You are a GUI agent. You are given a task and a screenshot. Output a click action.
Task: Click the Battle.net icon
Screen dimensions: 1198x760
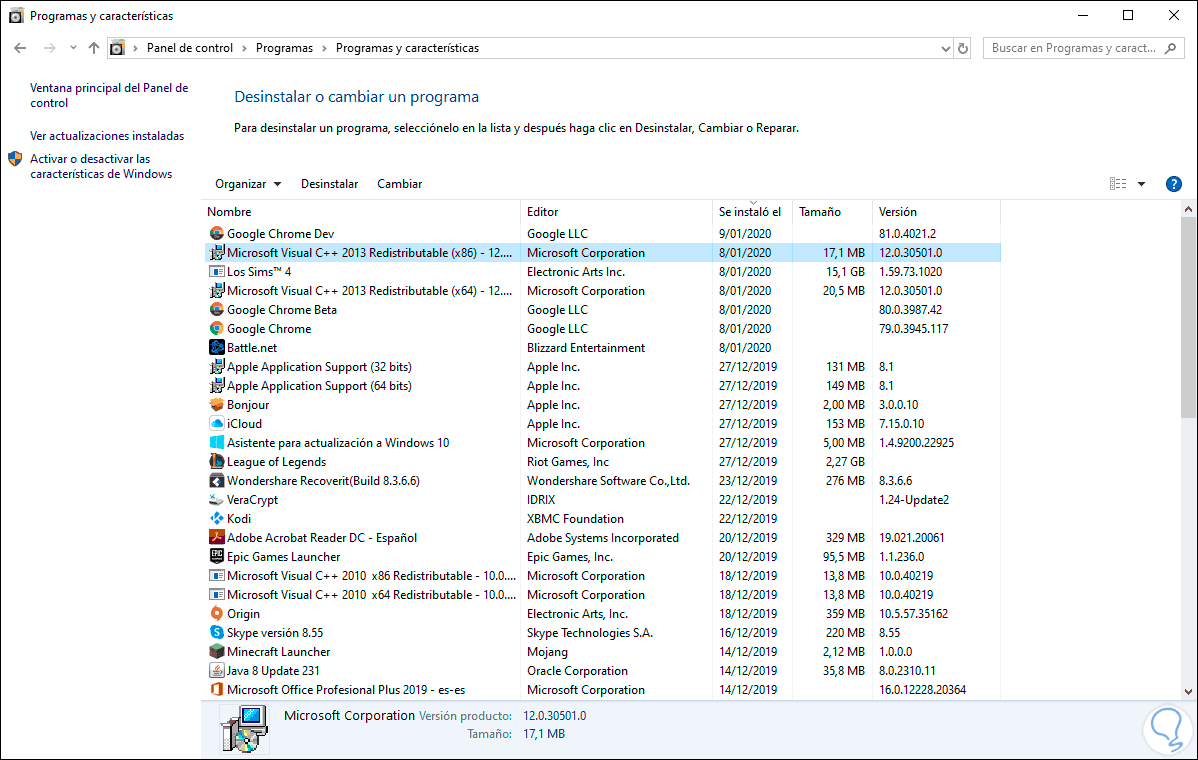(217, 348)
